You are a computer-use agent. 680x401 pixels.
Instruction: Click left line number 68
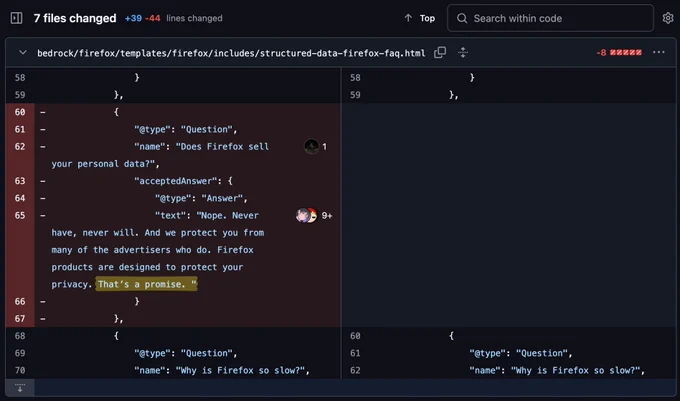pyautogui.click(x=20, y=336)
